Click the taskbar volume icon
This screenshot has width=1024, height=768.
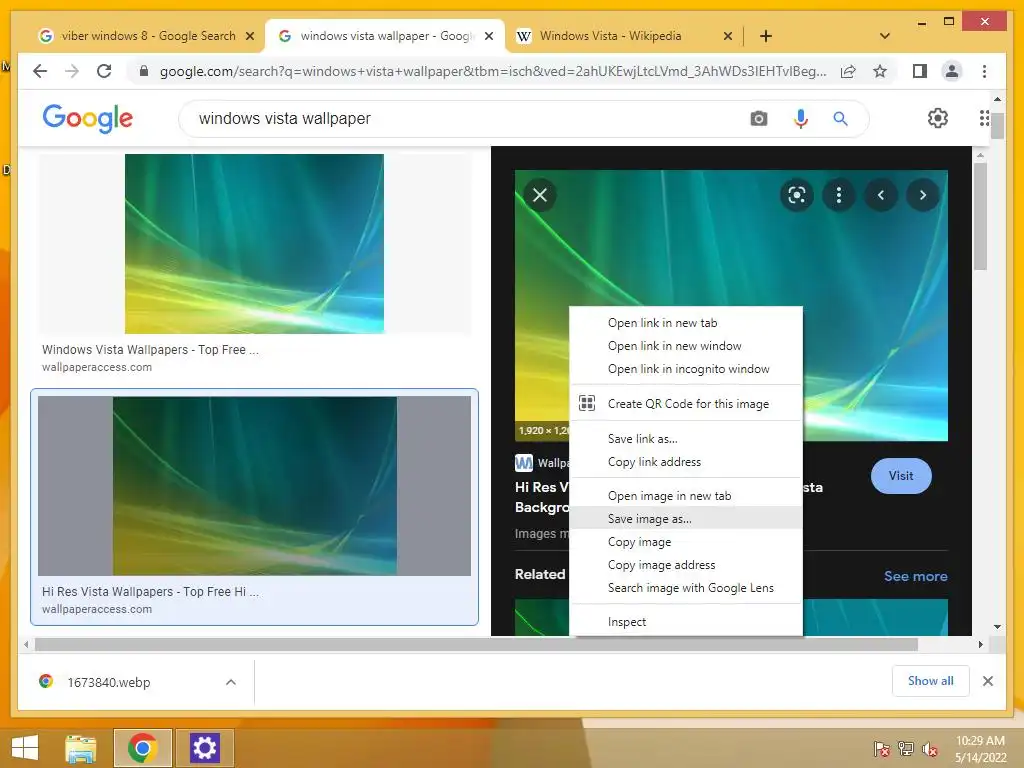pos(929,749)
